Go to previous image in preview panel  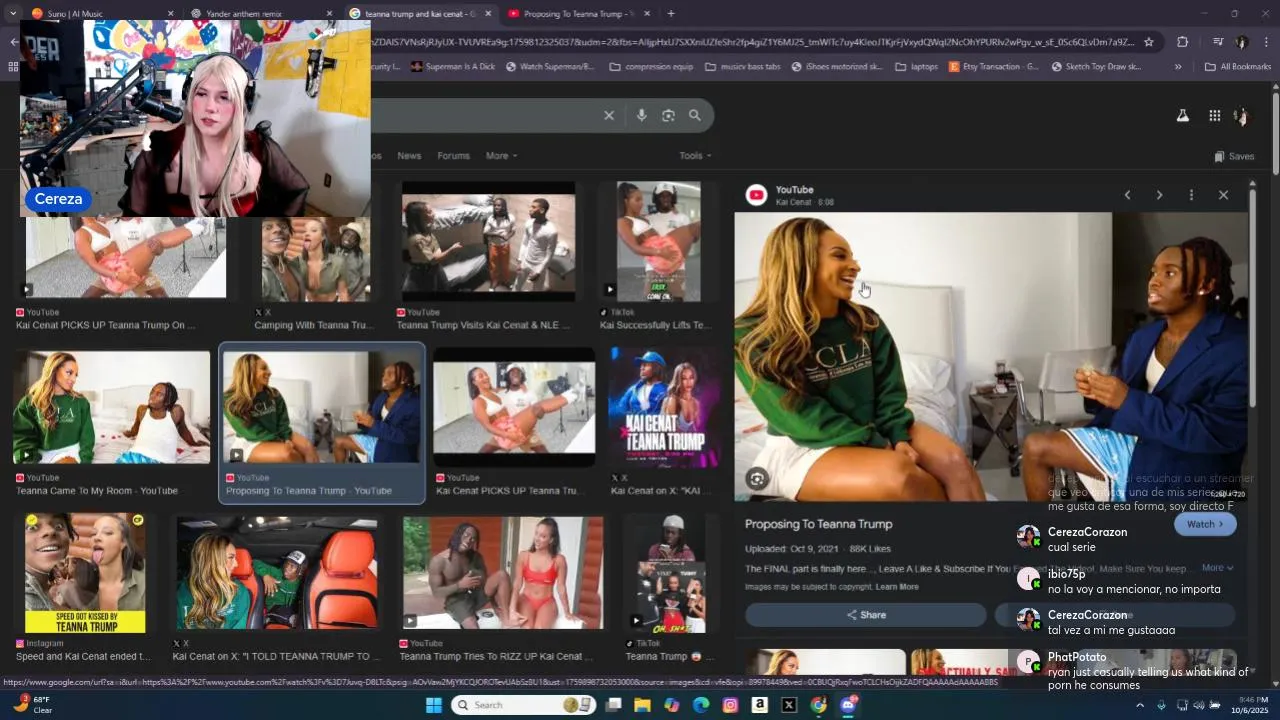pos(1127,195)
